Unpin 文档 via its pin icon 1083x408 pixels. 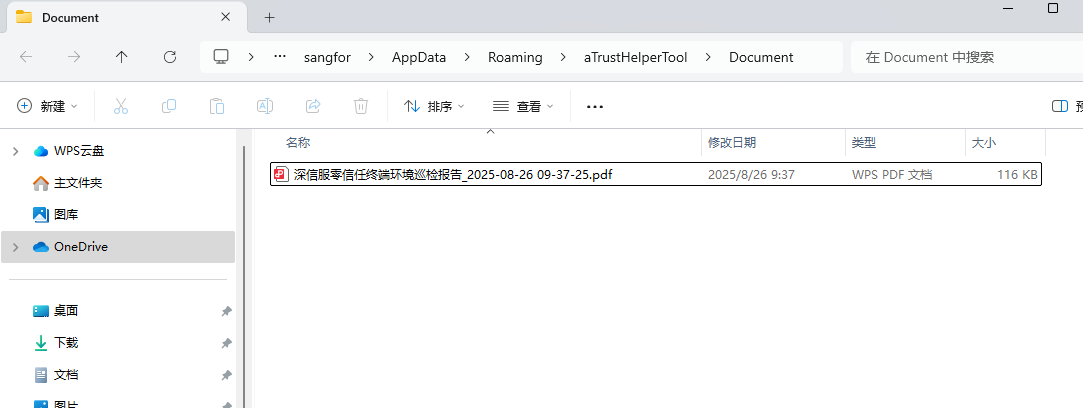[x=226, y=376]
